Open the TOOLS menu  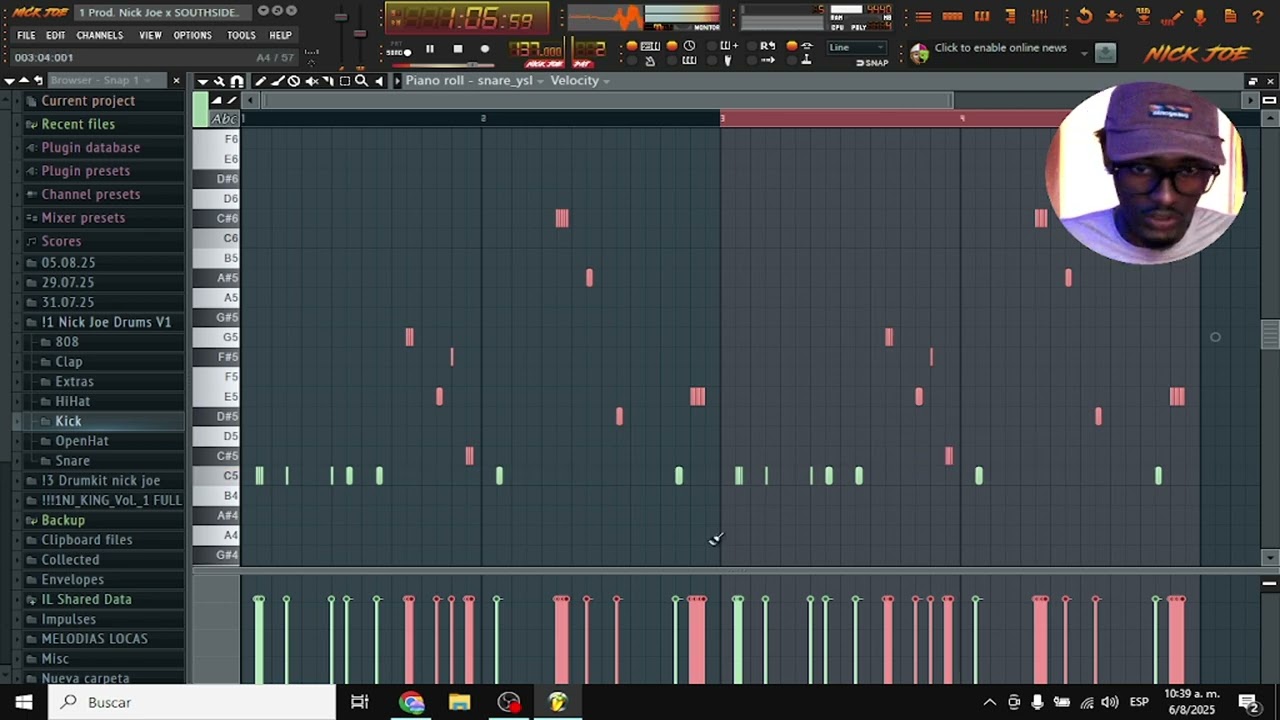tap(241, 35)
